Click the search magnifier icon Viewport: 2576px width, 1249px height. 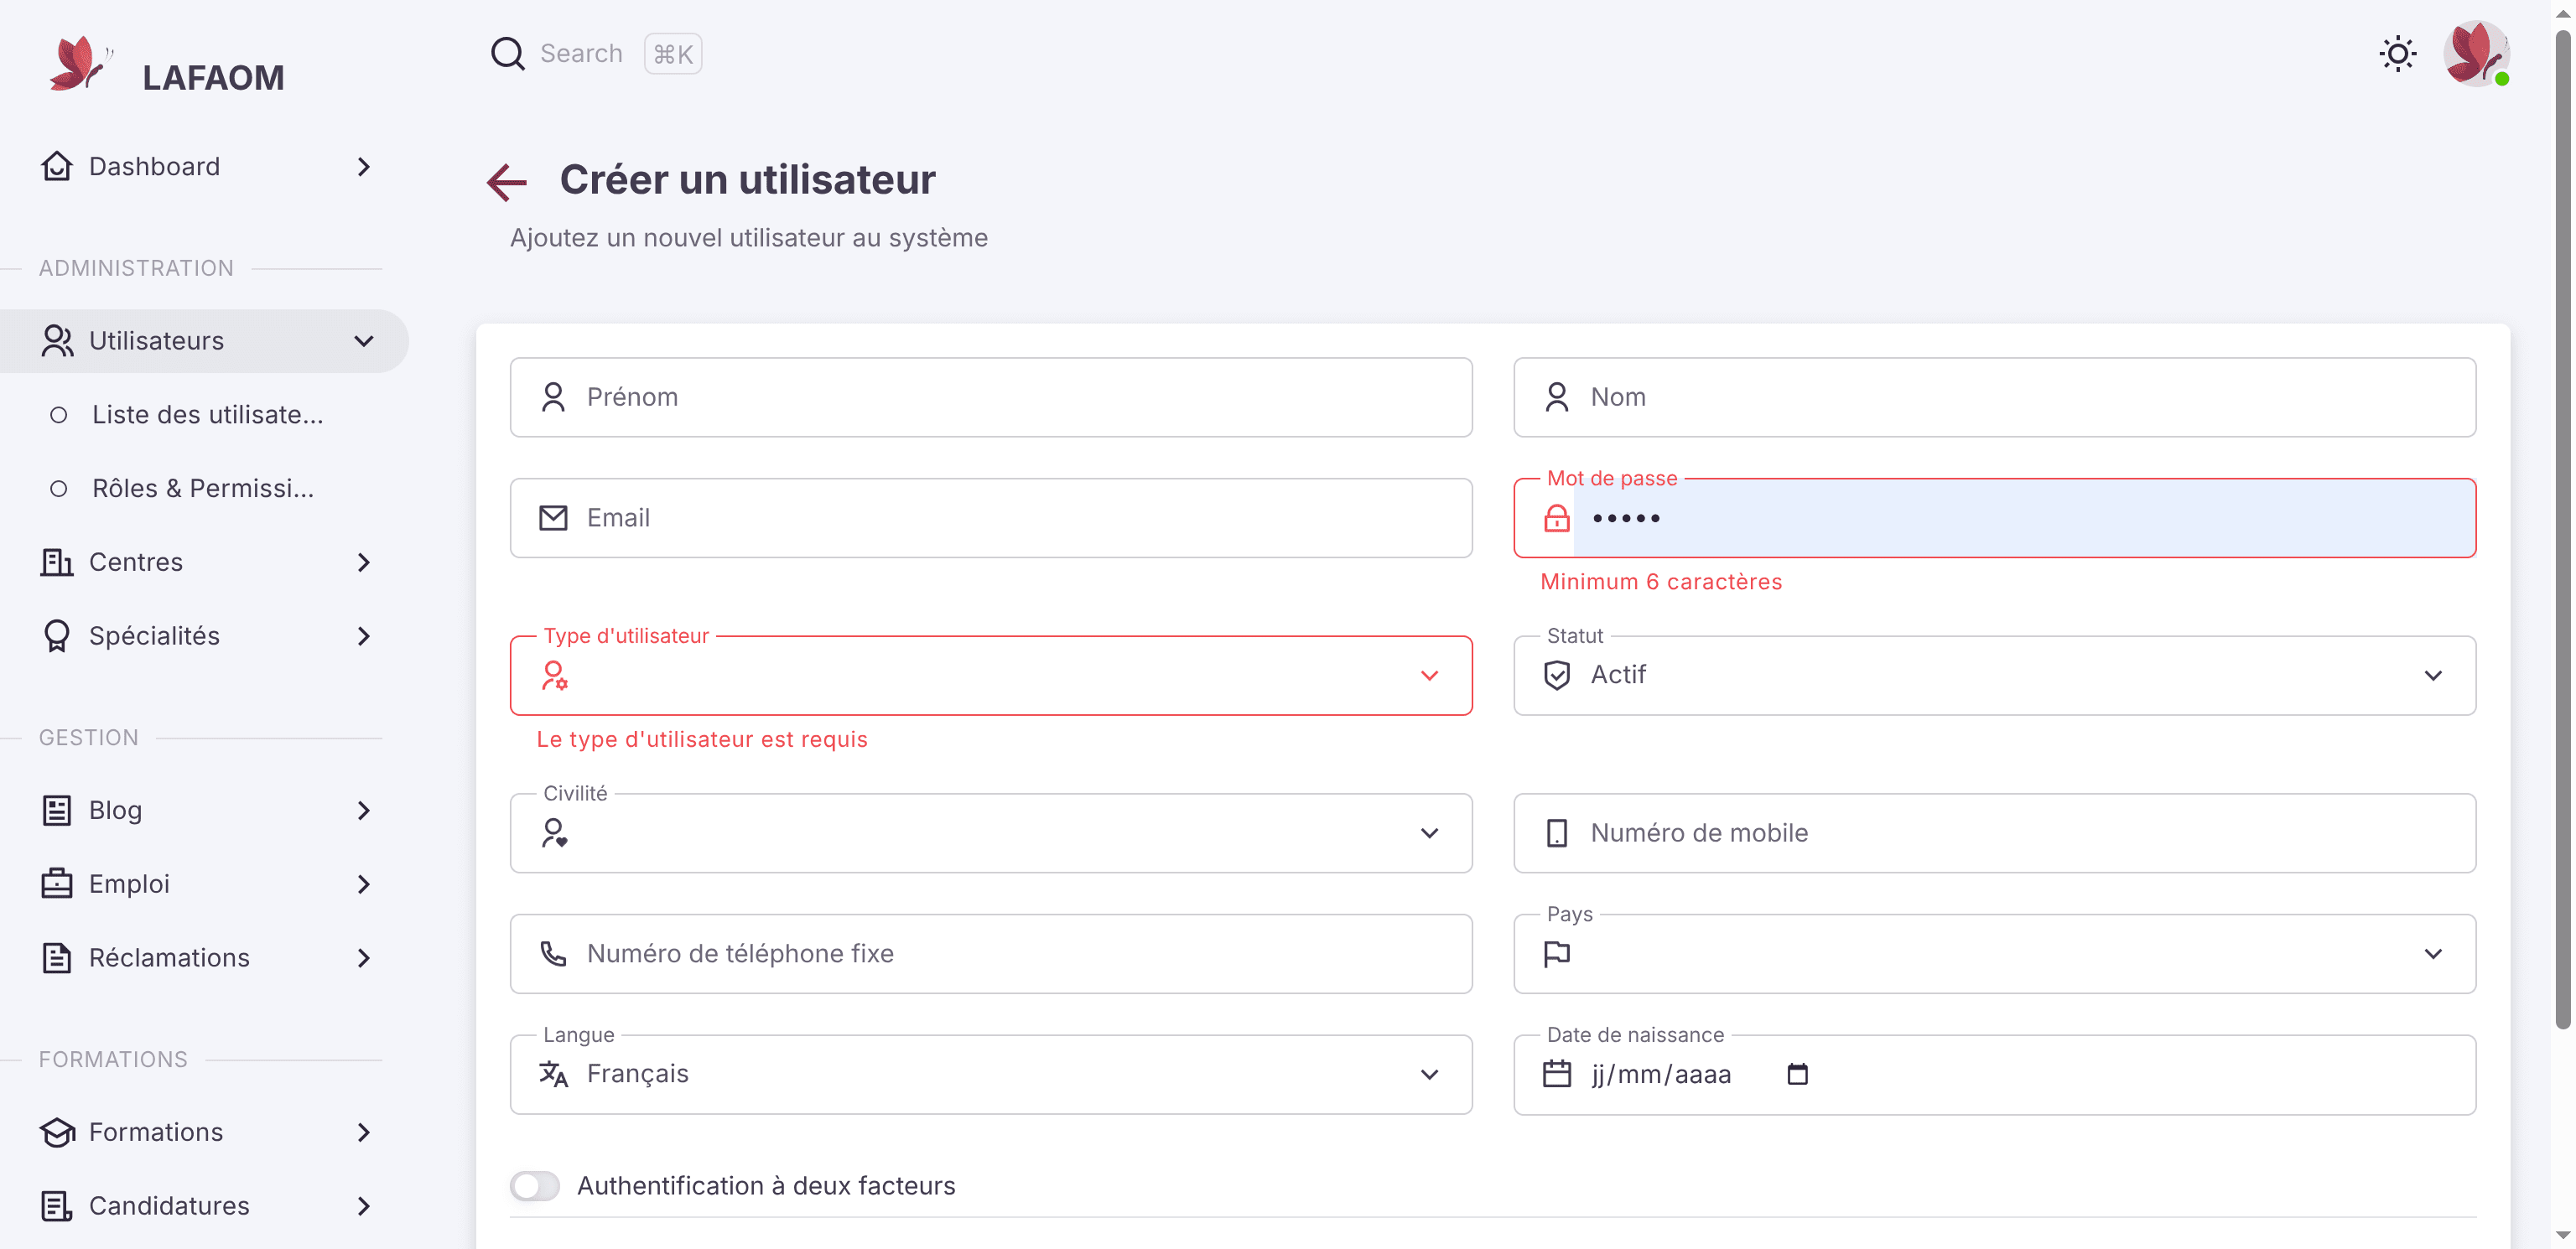pos(507,54)
